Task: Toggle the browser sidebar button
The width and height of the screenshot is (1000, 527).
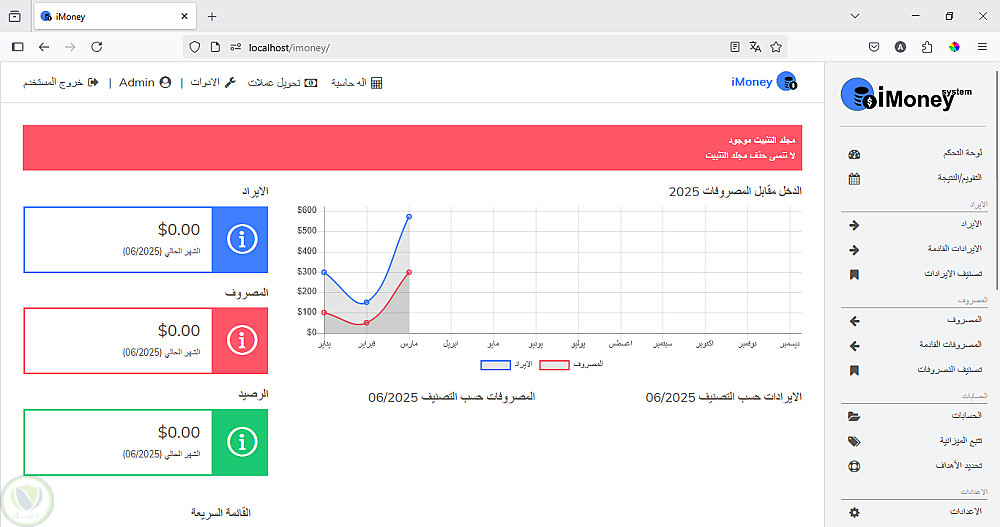Action: pos(18,47)
